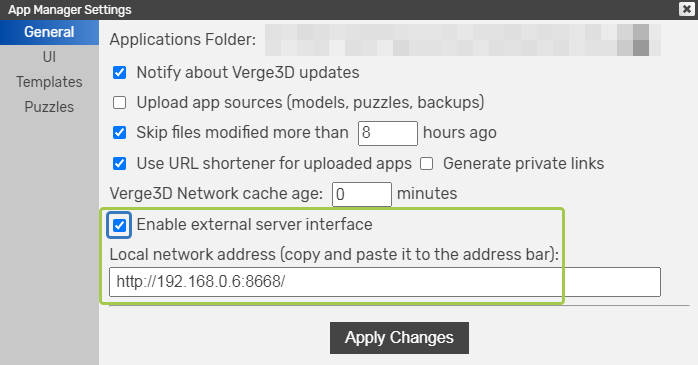Check the Generate private links box
Screen dimensions: 698x365
[x=426, y=164]
